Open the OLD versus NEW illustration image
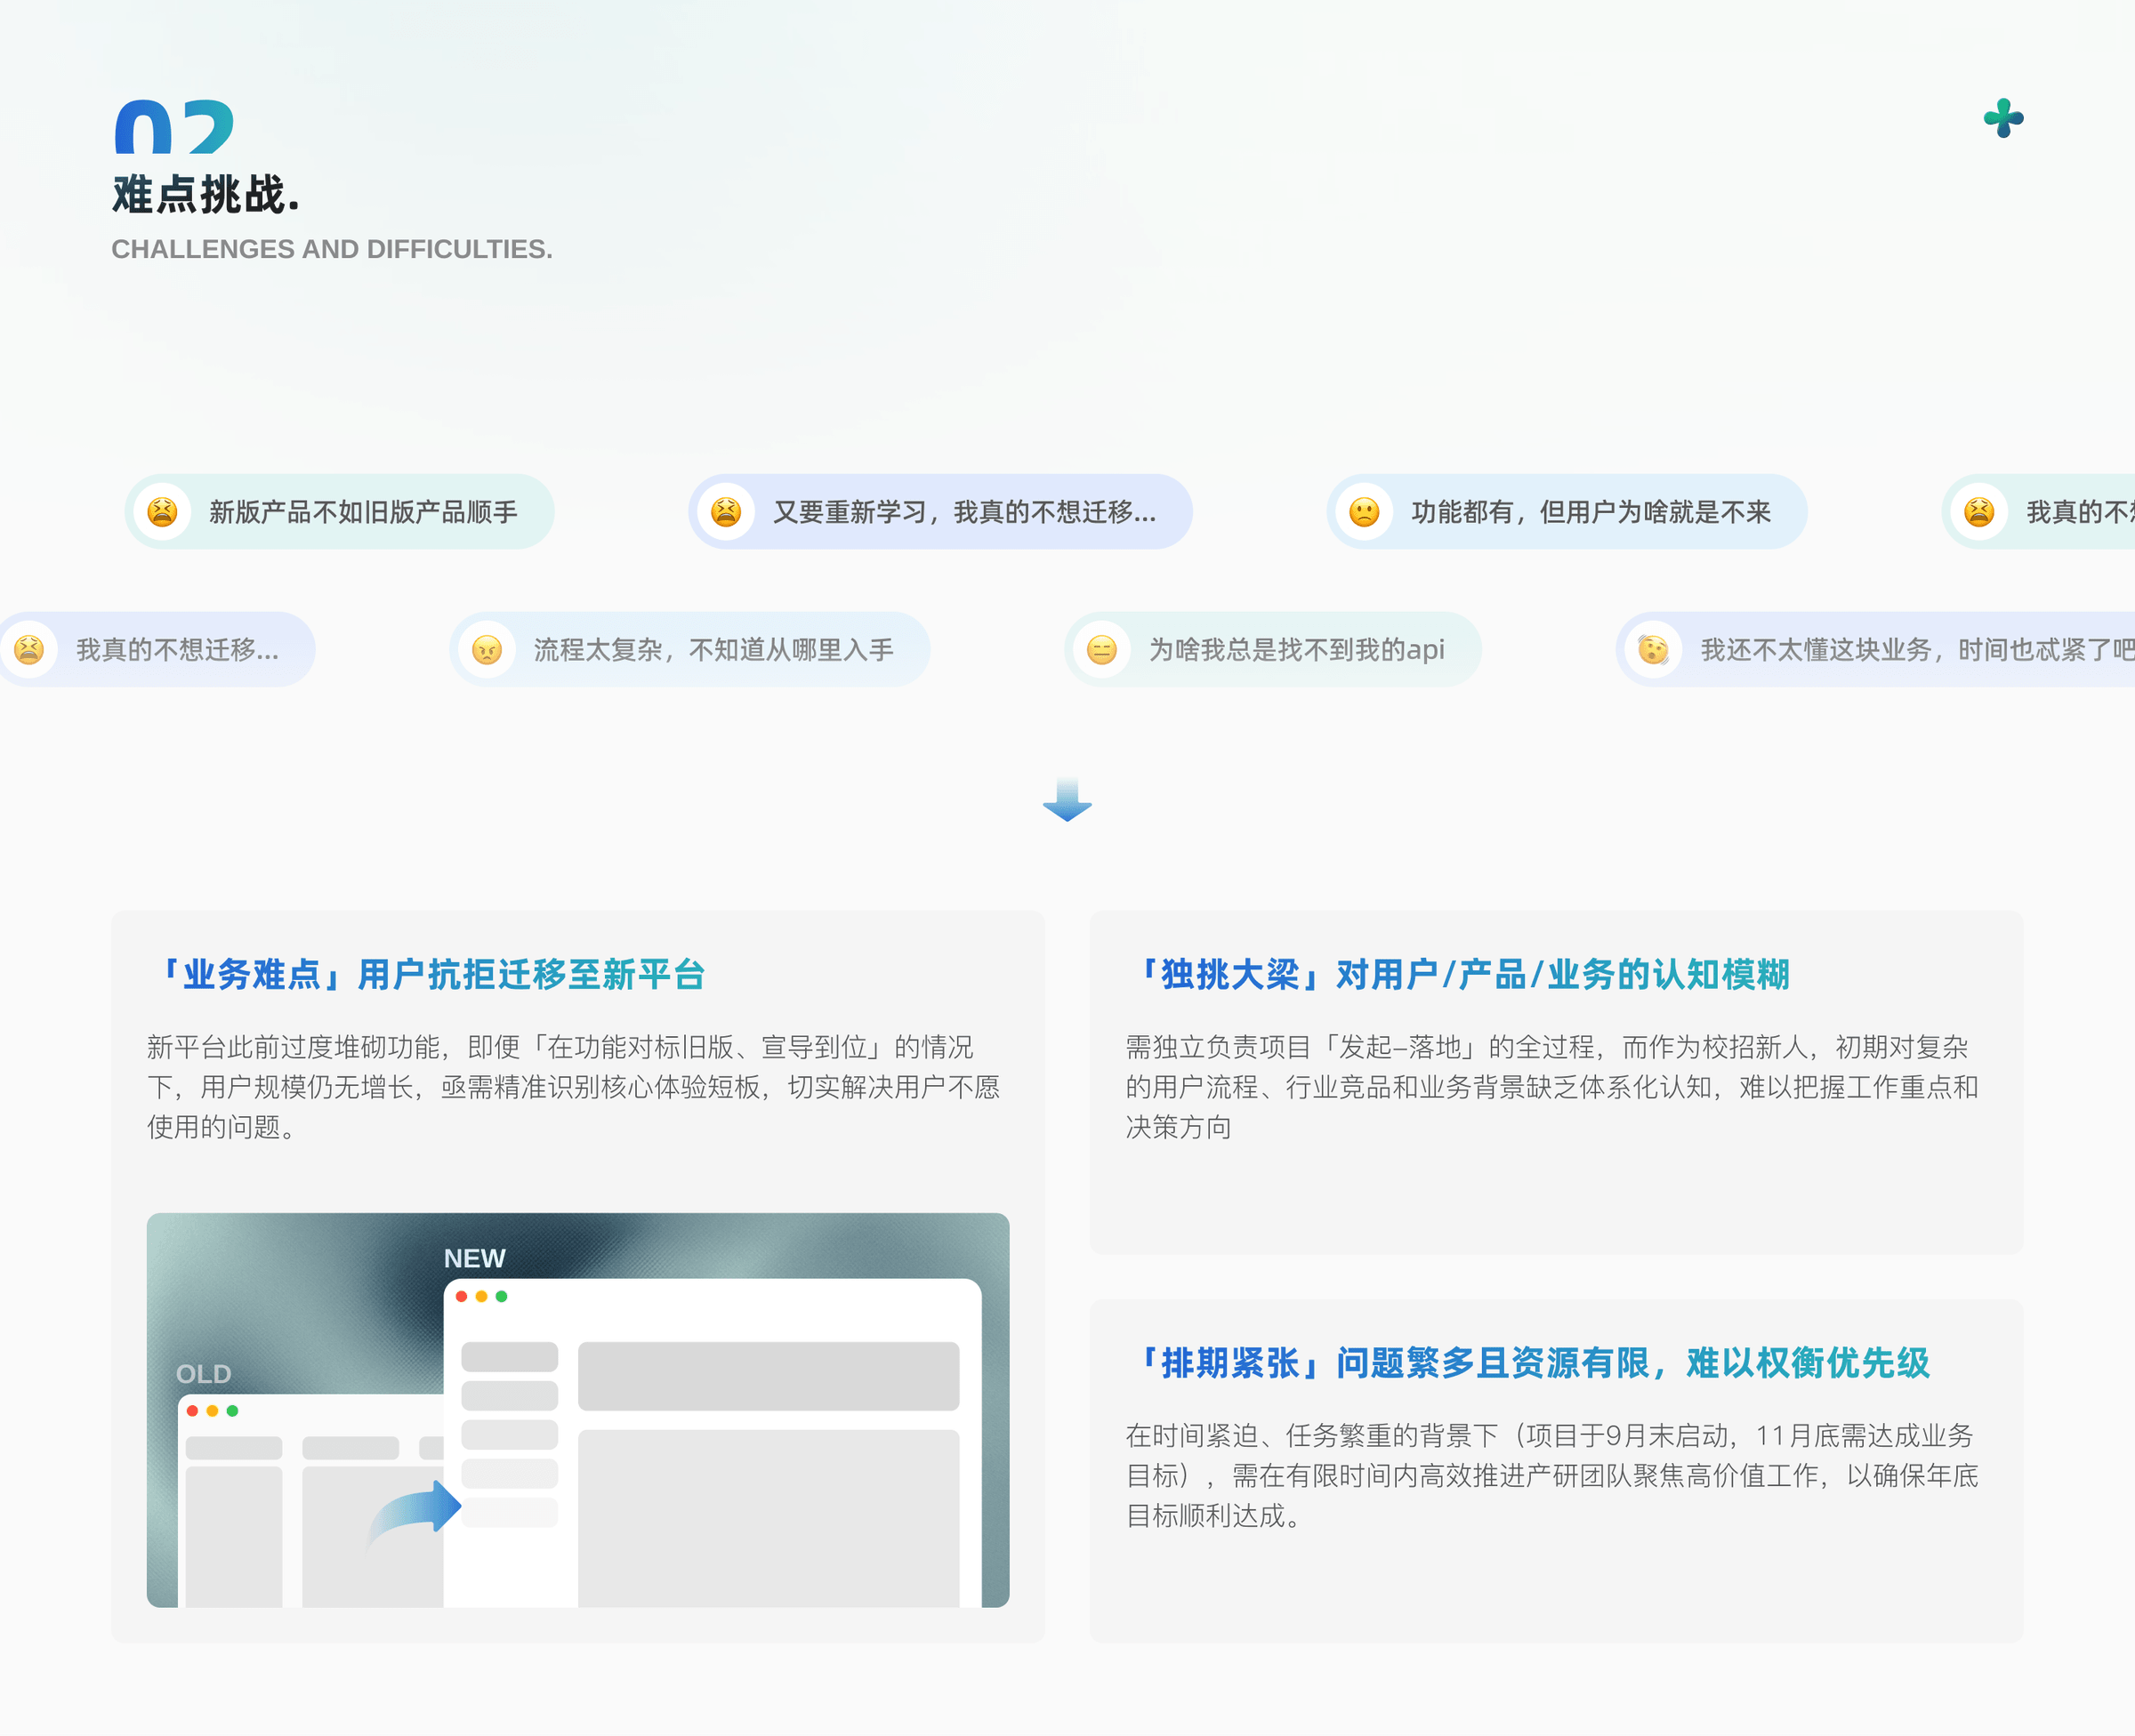Screen dimensions: 2135x1736 pos(578,1410)
